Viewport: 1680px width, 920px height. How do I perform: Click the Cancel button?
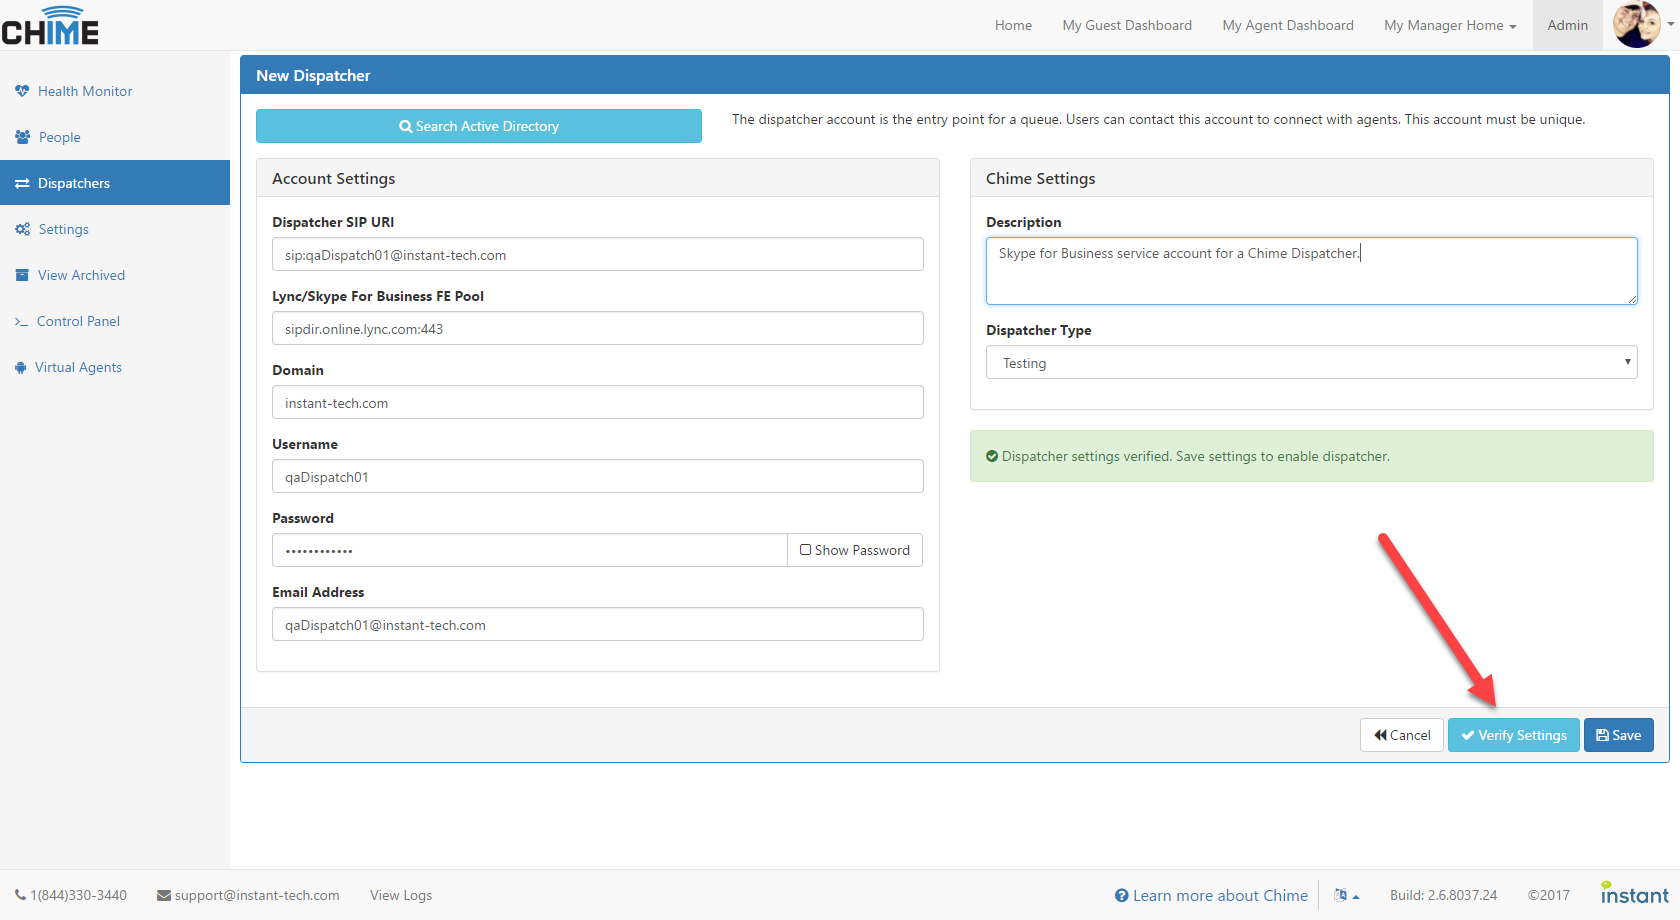pos(1402,735)
